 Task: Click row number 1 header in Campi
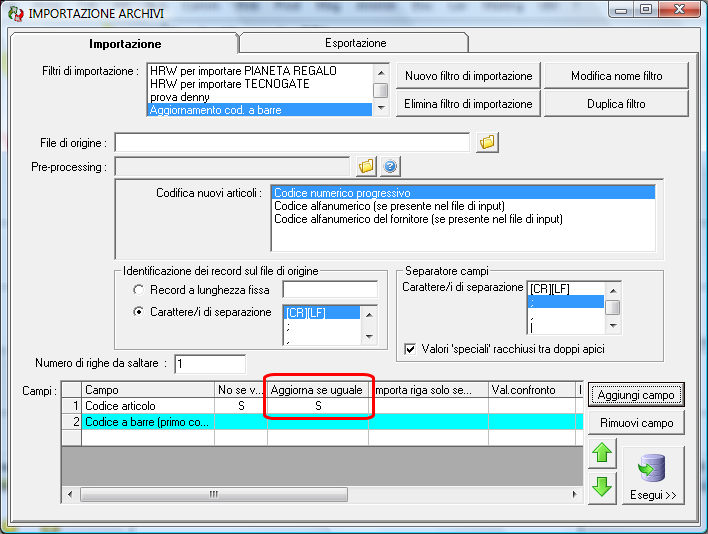pyautogui.click(x=71, y=406)
